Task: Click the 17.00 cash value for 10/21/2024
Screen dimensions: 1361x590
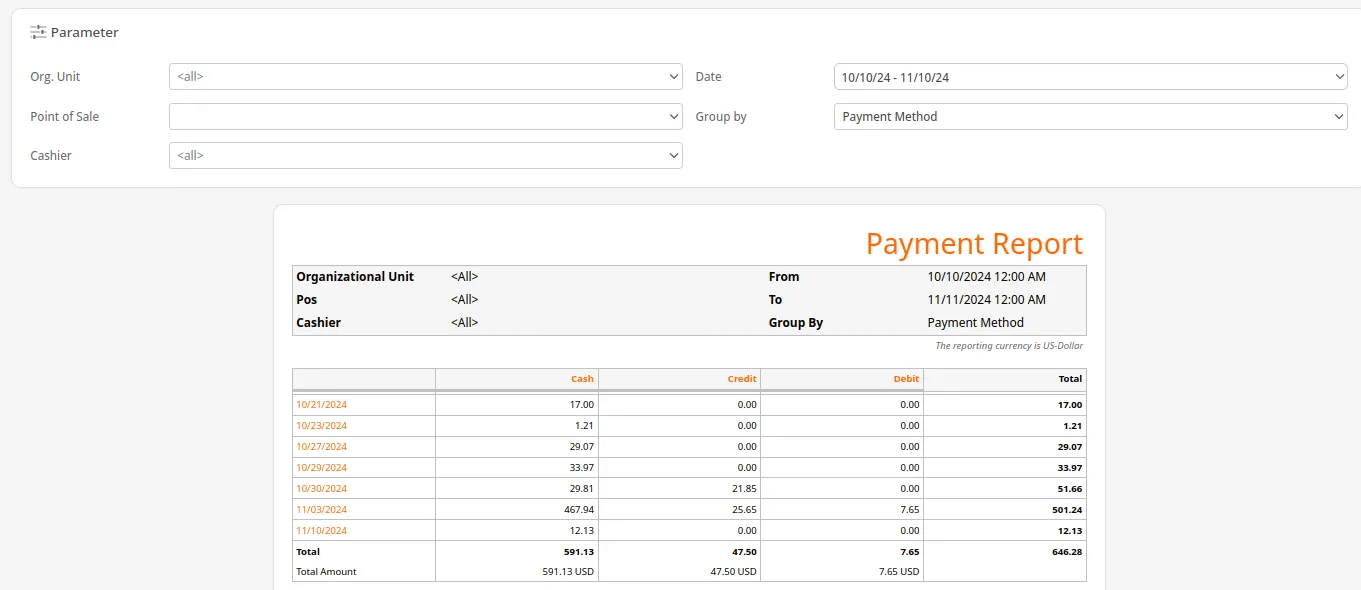Action: tap(582, 405)
